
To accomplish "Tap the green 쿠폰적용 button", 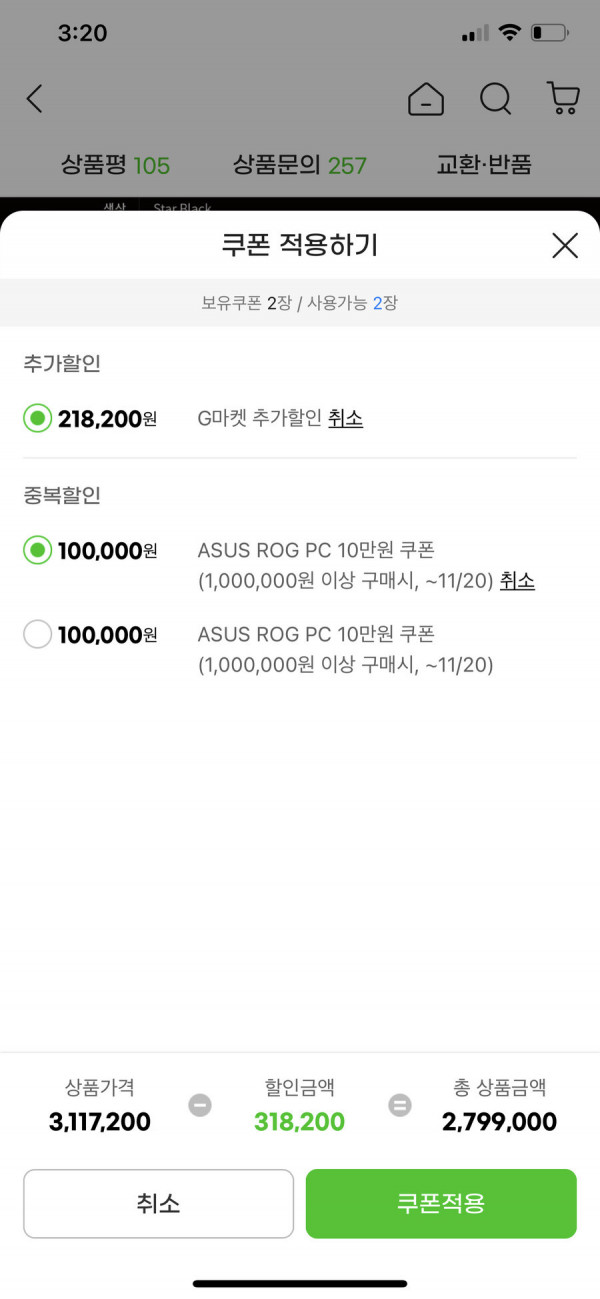I will pos(441,1203).
